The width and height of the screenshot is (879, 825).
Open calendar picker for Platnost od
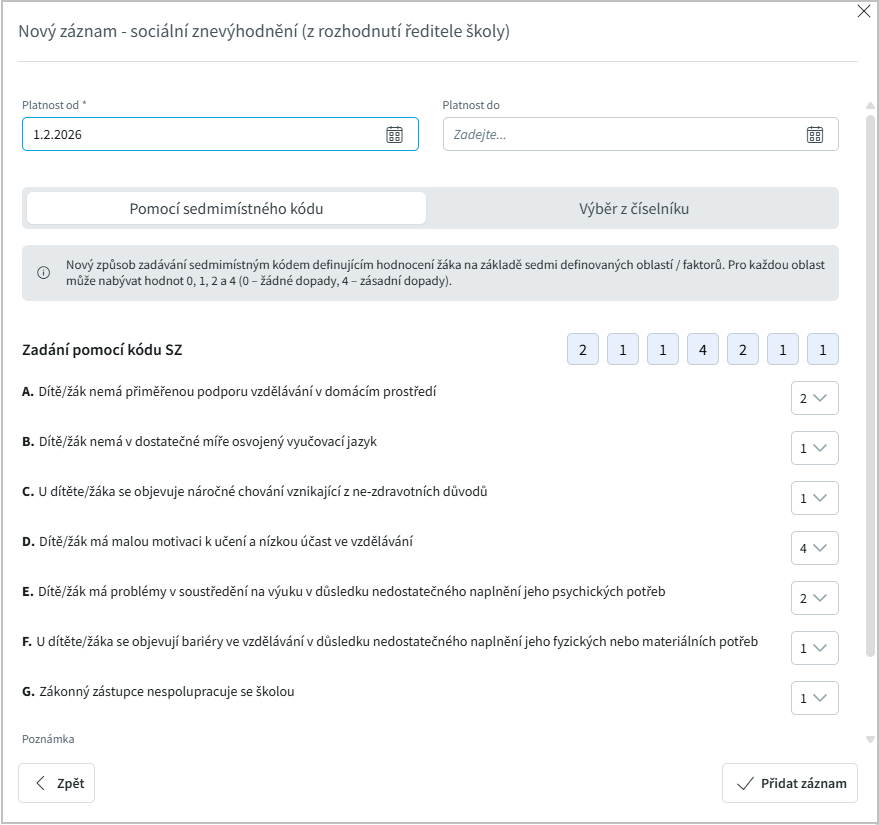click(x=394, y=135)
